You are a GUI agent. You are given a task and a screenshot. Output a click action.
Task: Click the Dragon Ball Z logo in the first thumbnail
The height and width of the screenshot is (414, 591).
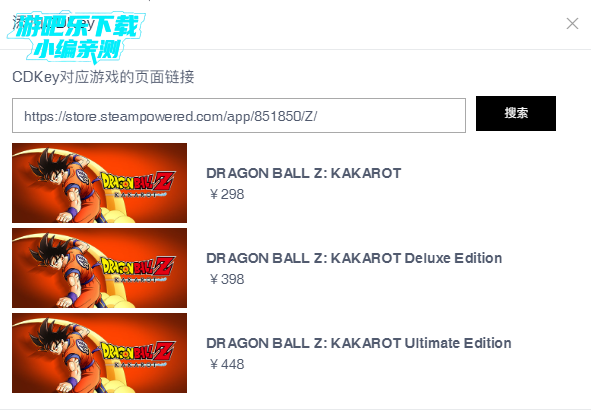tap(138, 184)
